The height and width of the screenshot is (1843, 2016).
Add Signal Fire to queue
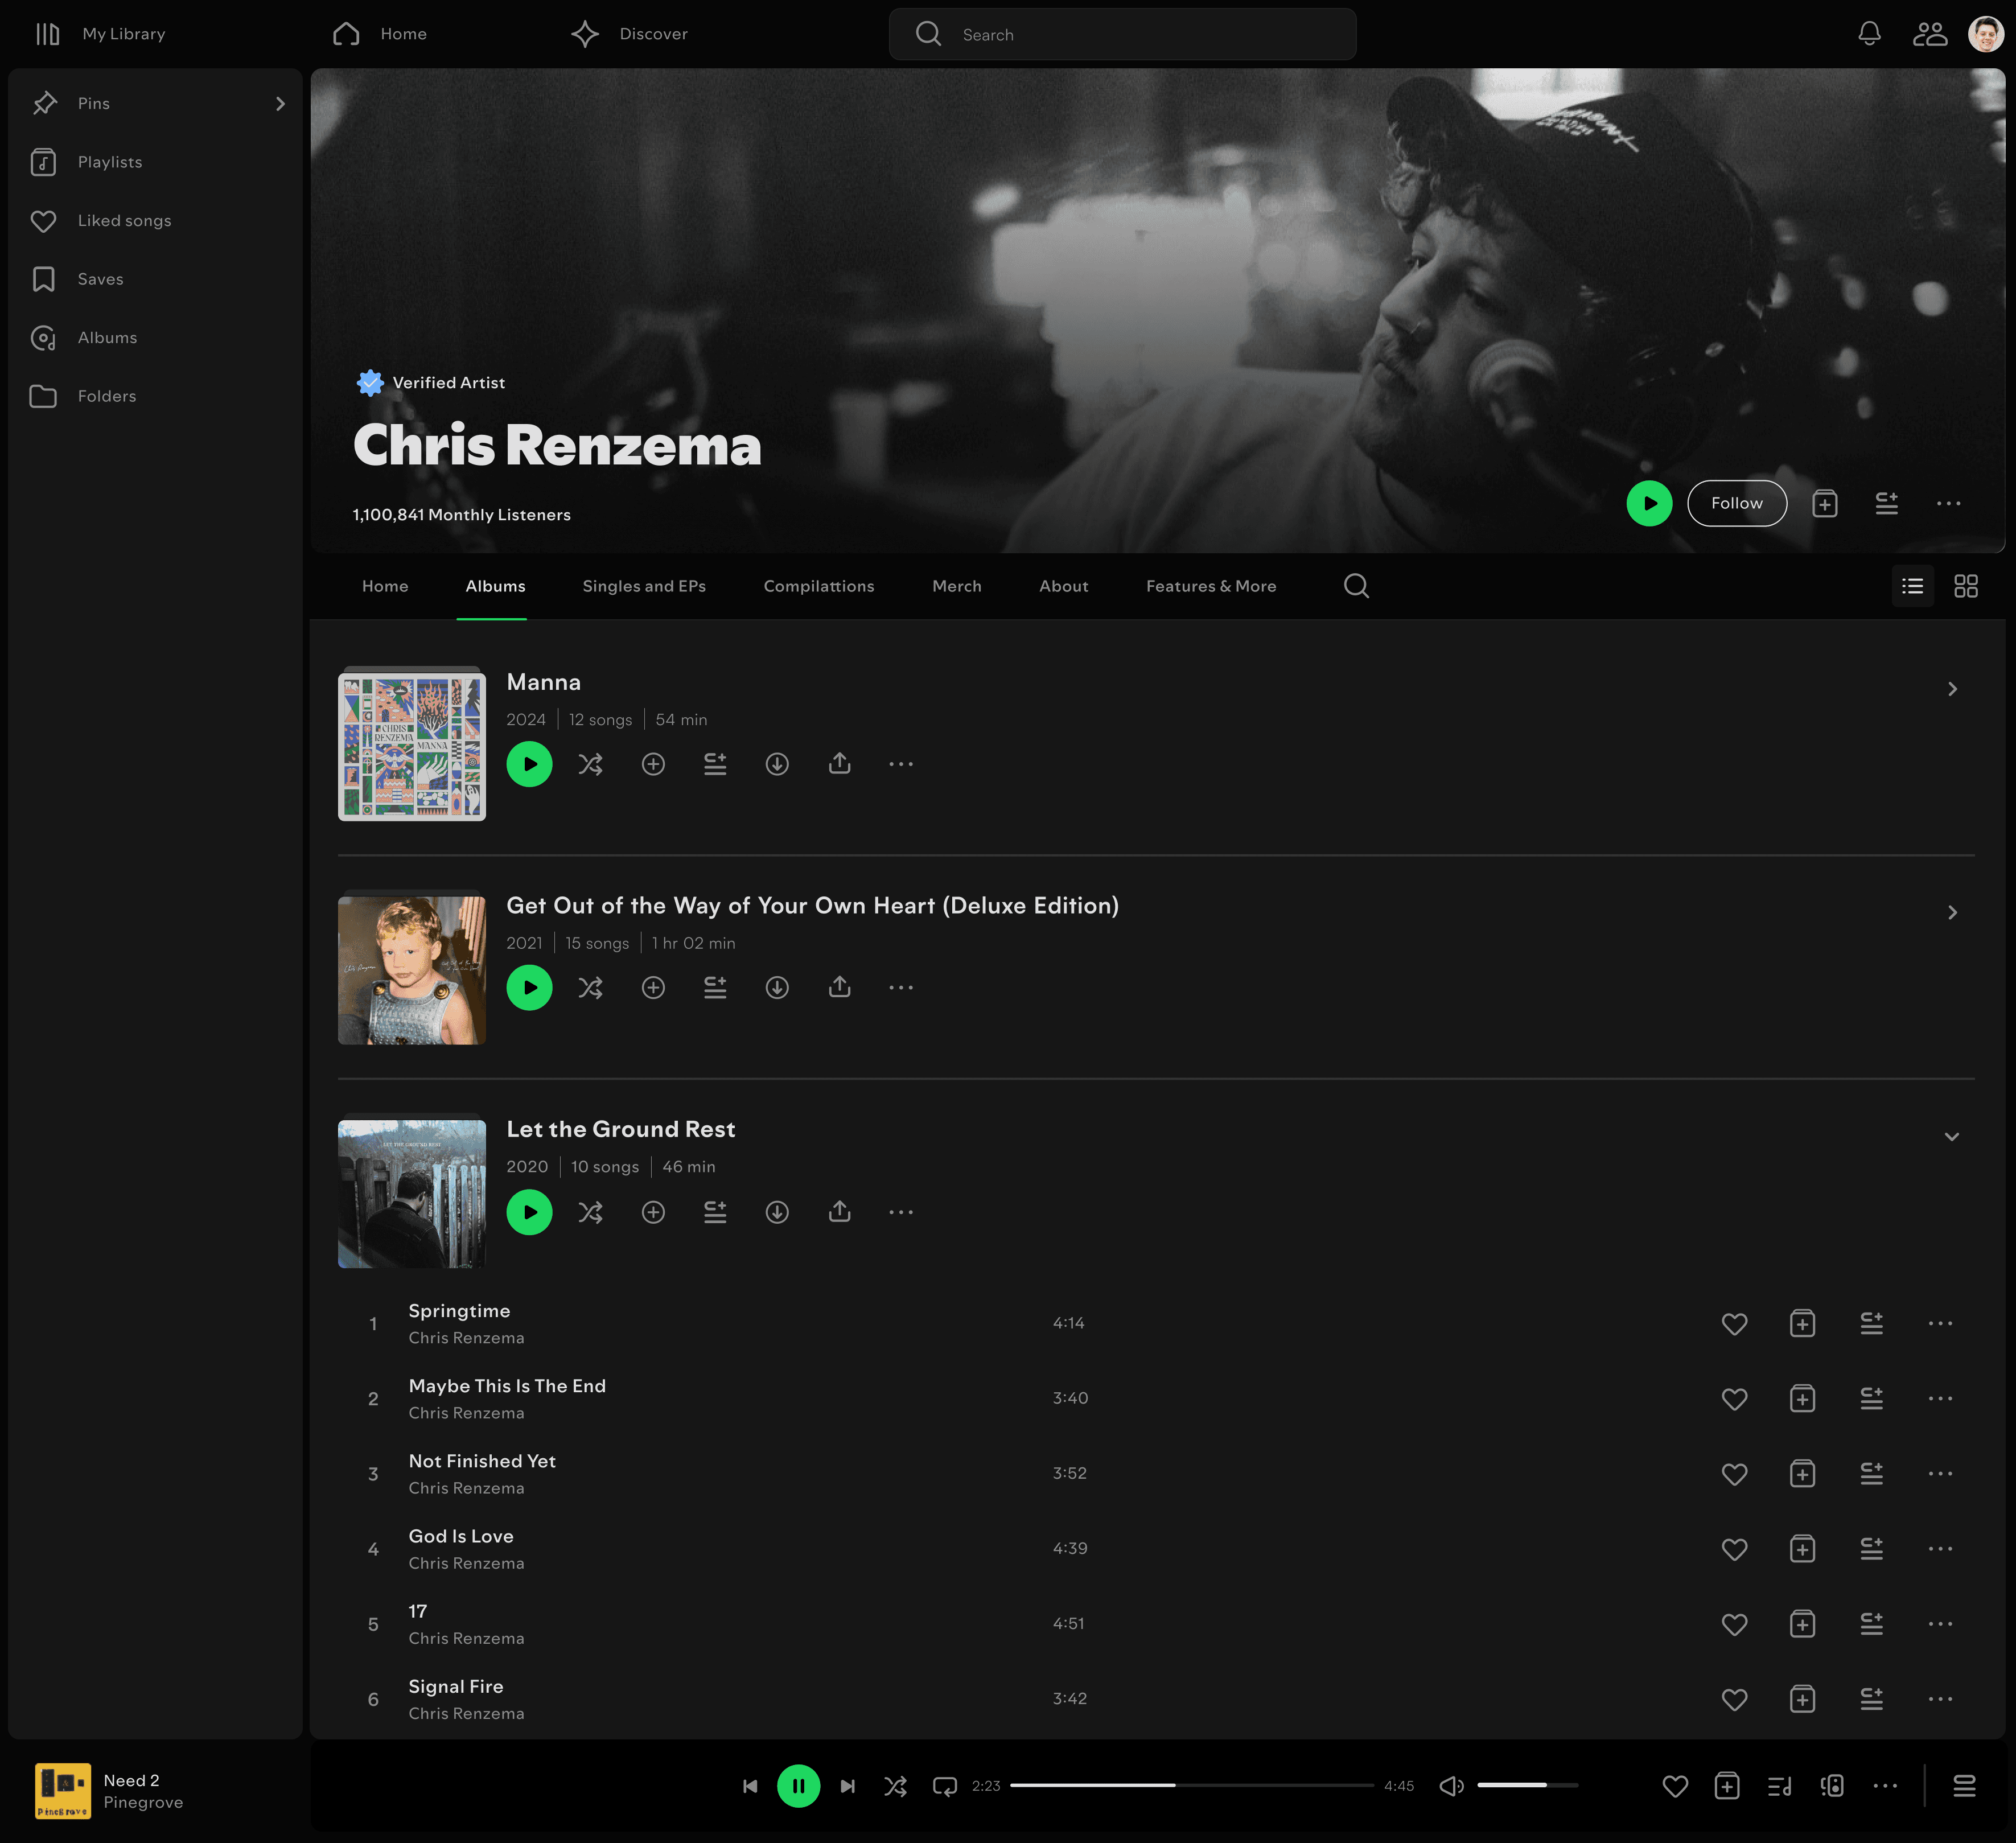(1871, 1699)
